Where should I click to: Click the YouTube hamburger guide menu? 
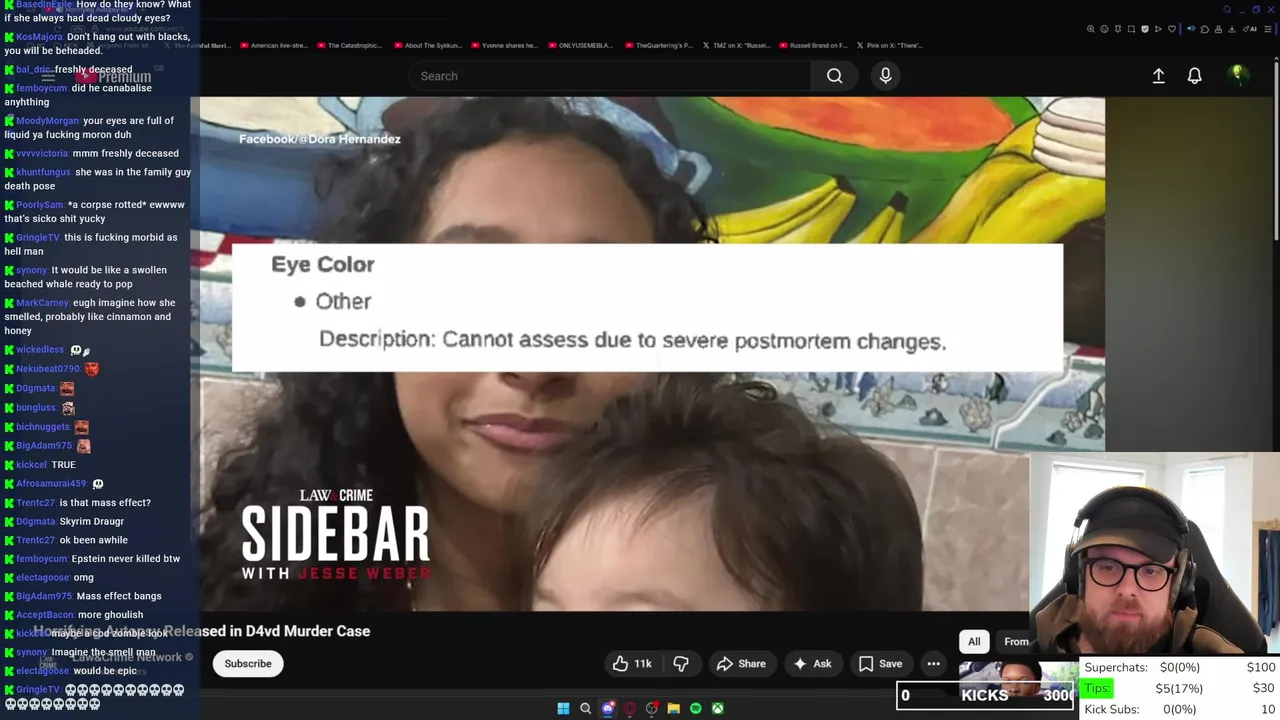click(x=47, y=77)
